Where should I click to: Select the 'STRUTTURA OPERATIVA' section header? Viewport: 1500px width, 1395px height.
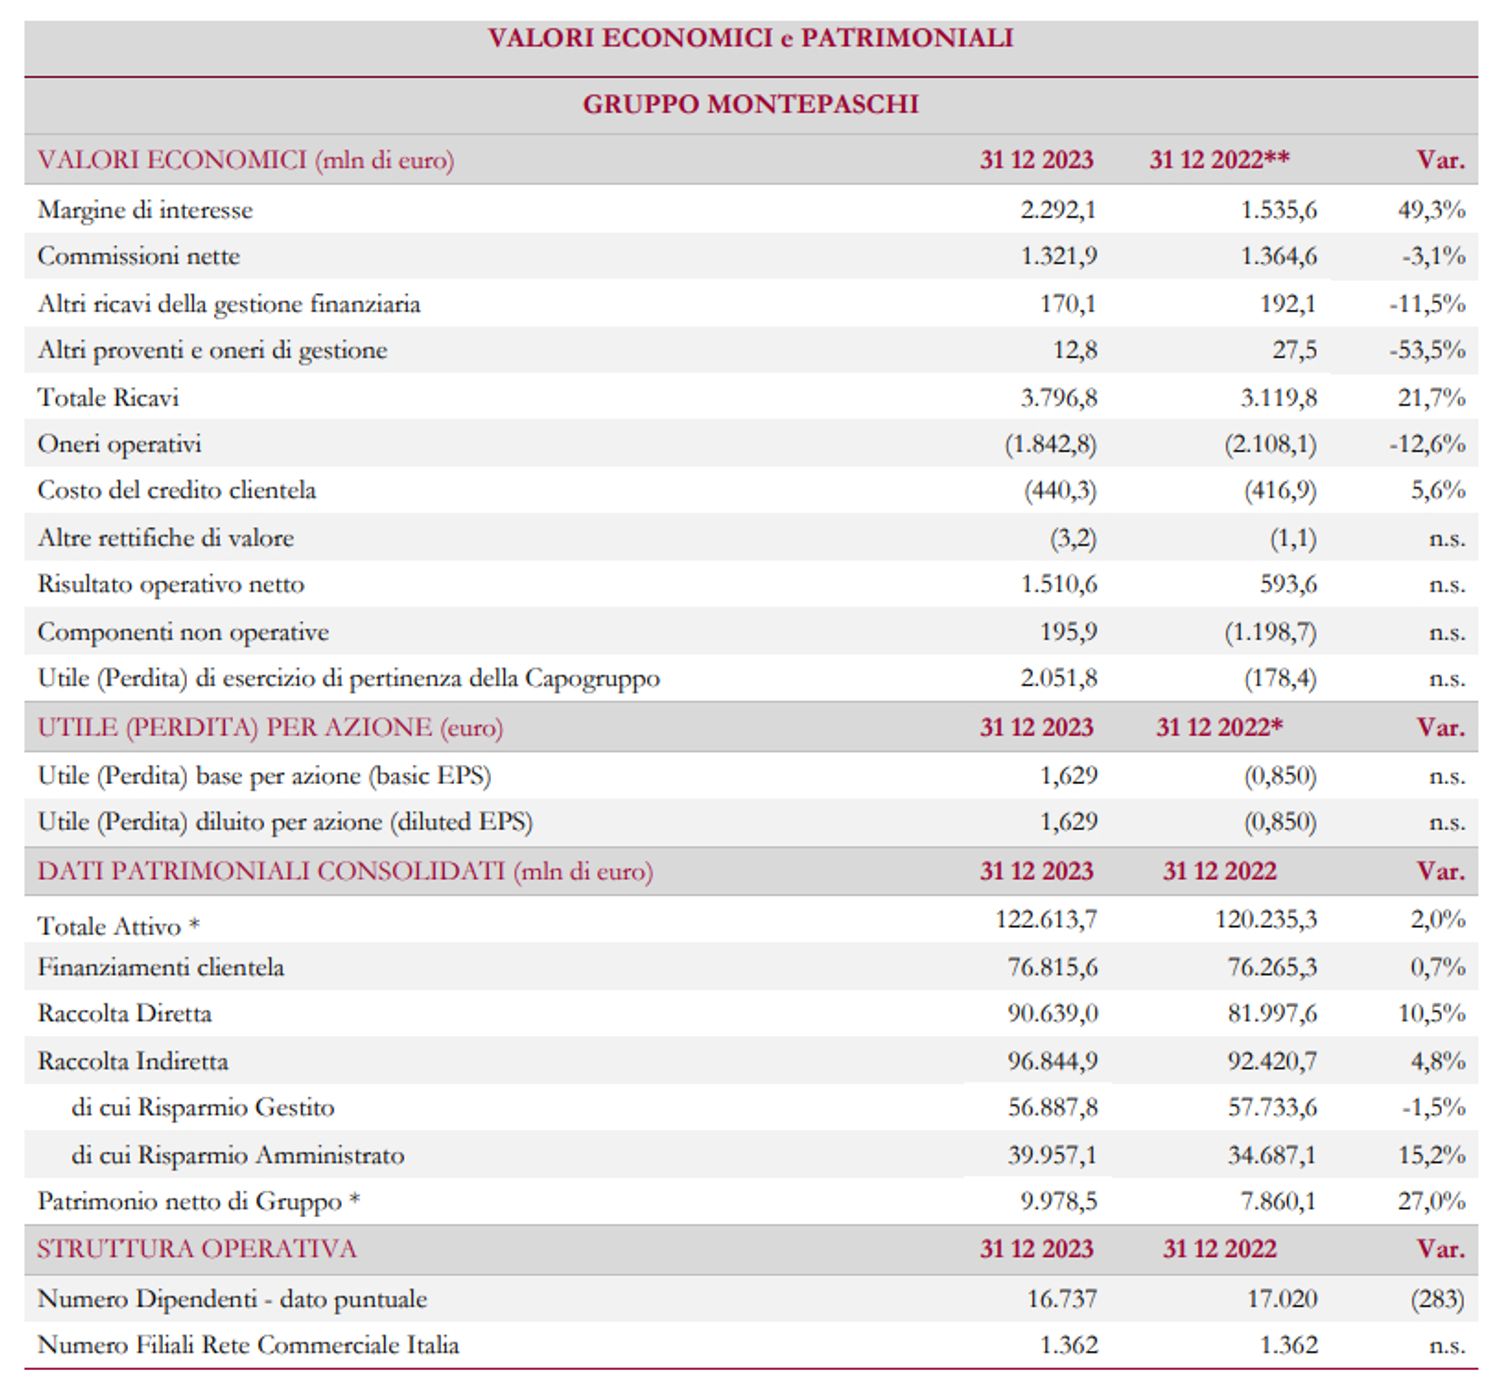(197, 1249)
